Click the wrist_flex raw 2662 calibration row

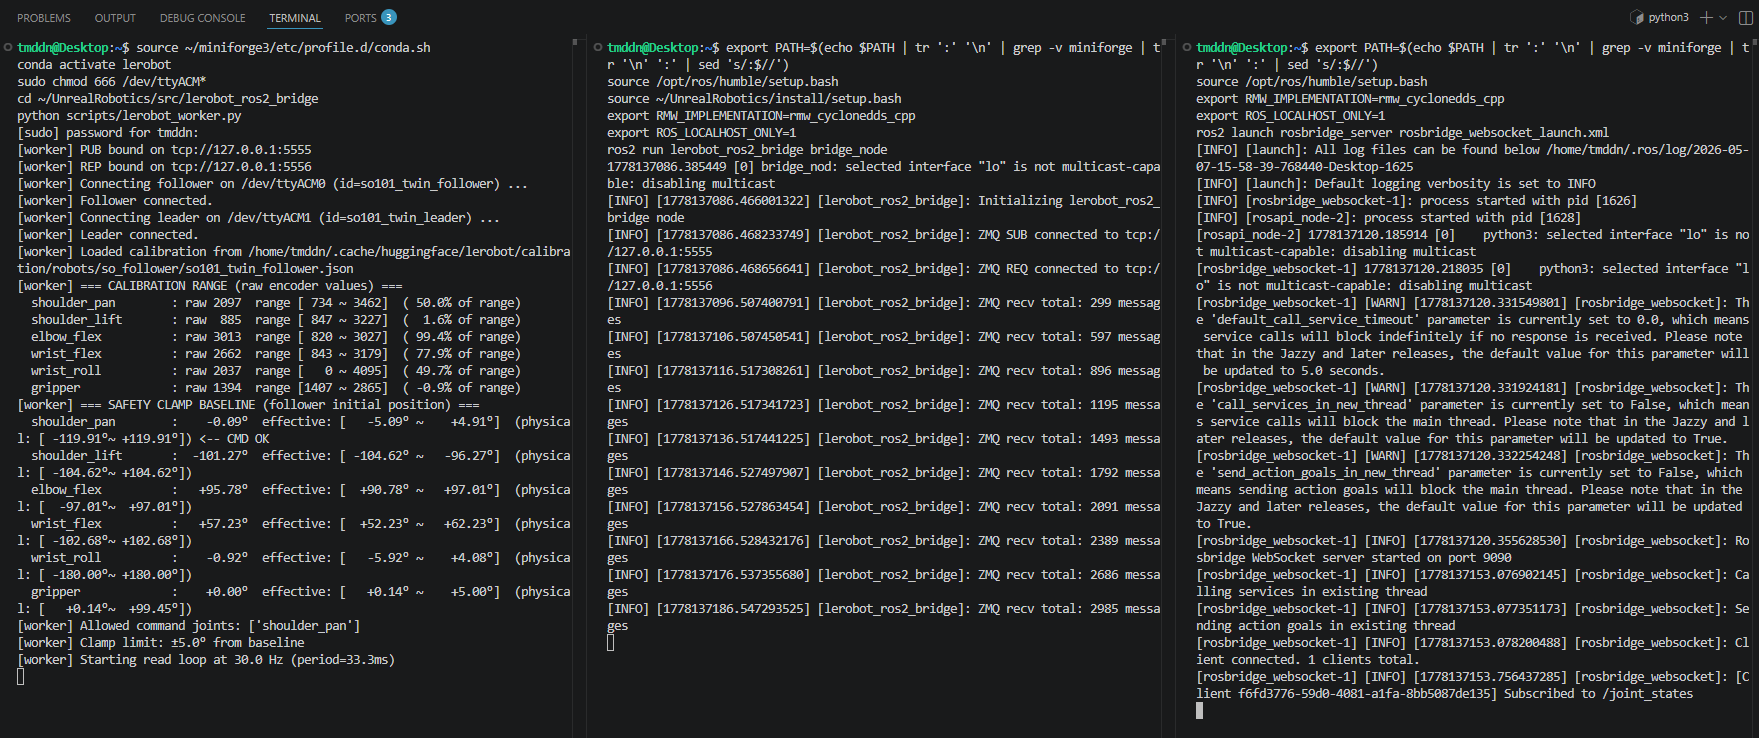(276, 353)
